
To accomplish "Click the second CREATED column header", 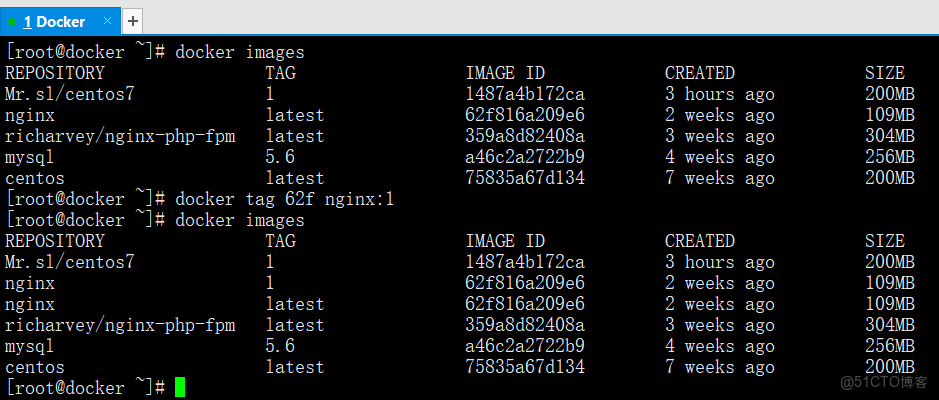I will [x=700, y=241].
